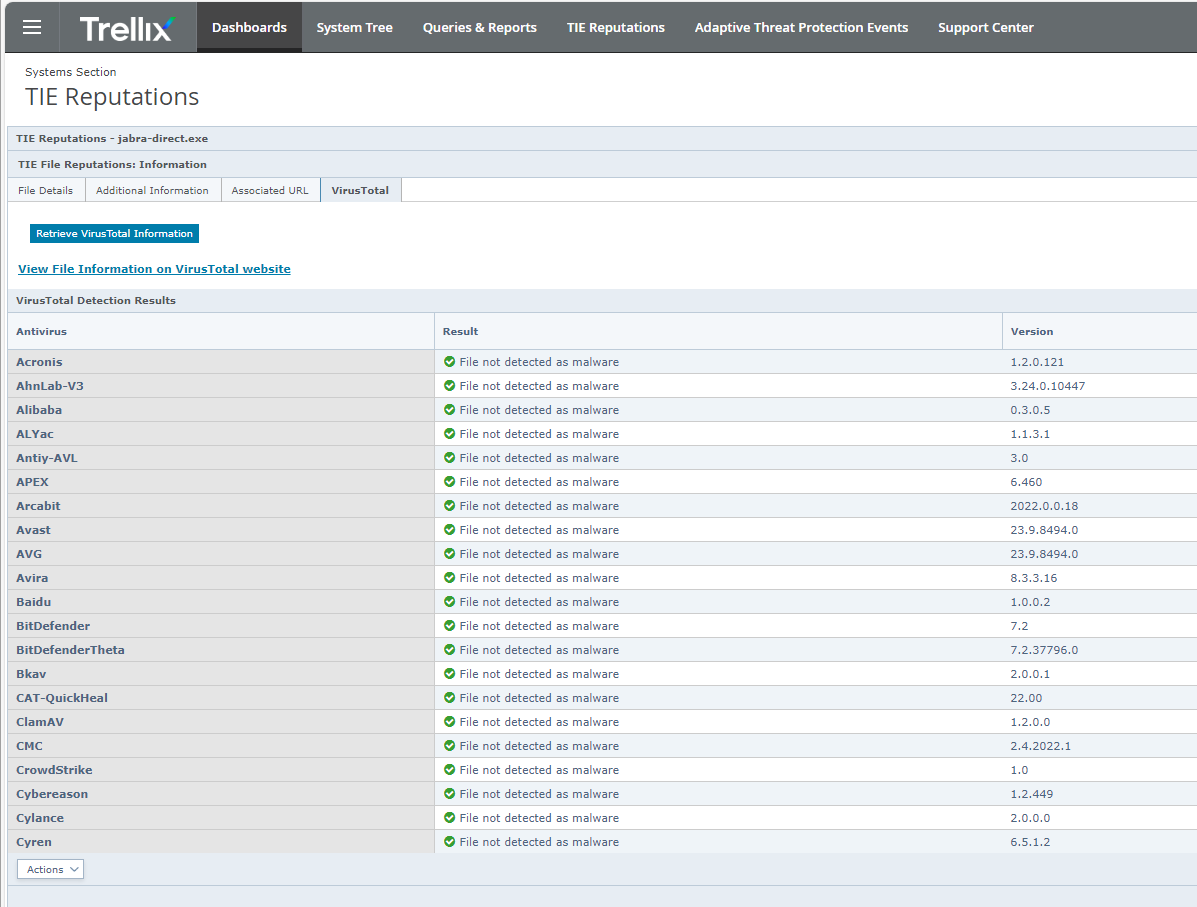Click green check icon in Cybereason row
Screen dimensions: 1197x907
(450, 794)
